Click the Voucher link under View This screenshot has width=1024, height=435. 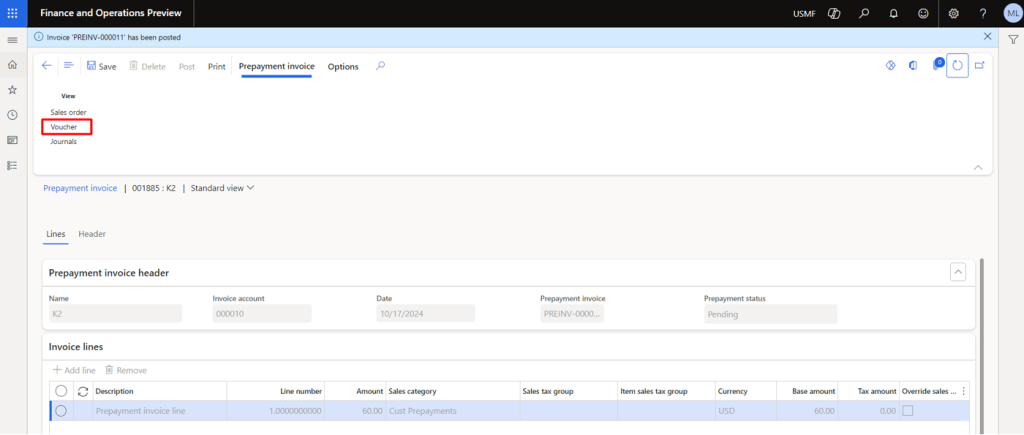64,127
